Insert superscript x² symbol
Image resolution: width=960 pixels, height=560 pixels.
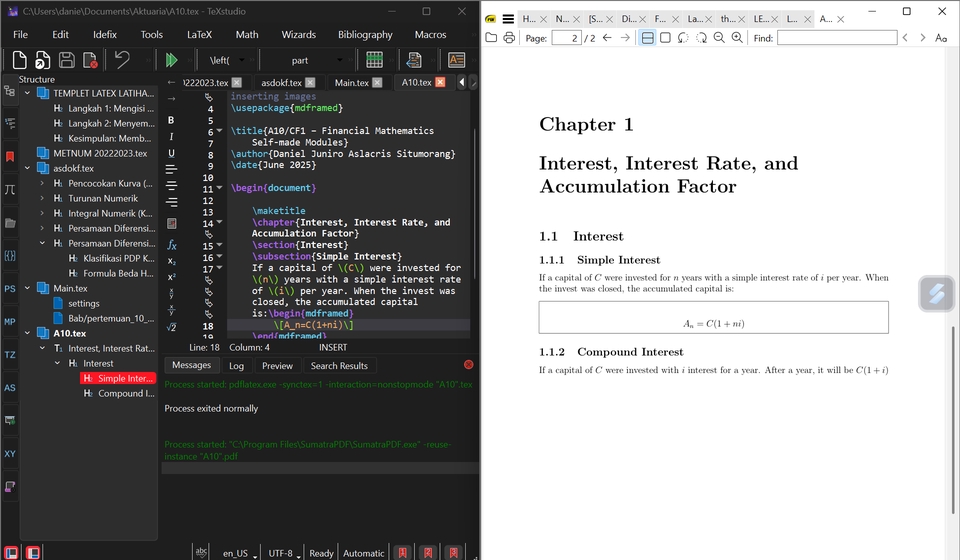pyautogui.click(x=171, y=277)
